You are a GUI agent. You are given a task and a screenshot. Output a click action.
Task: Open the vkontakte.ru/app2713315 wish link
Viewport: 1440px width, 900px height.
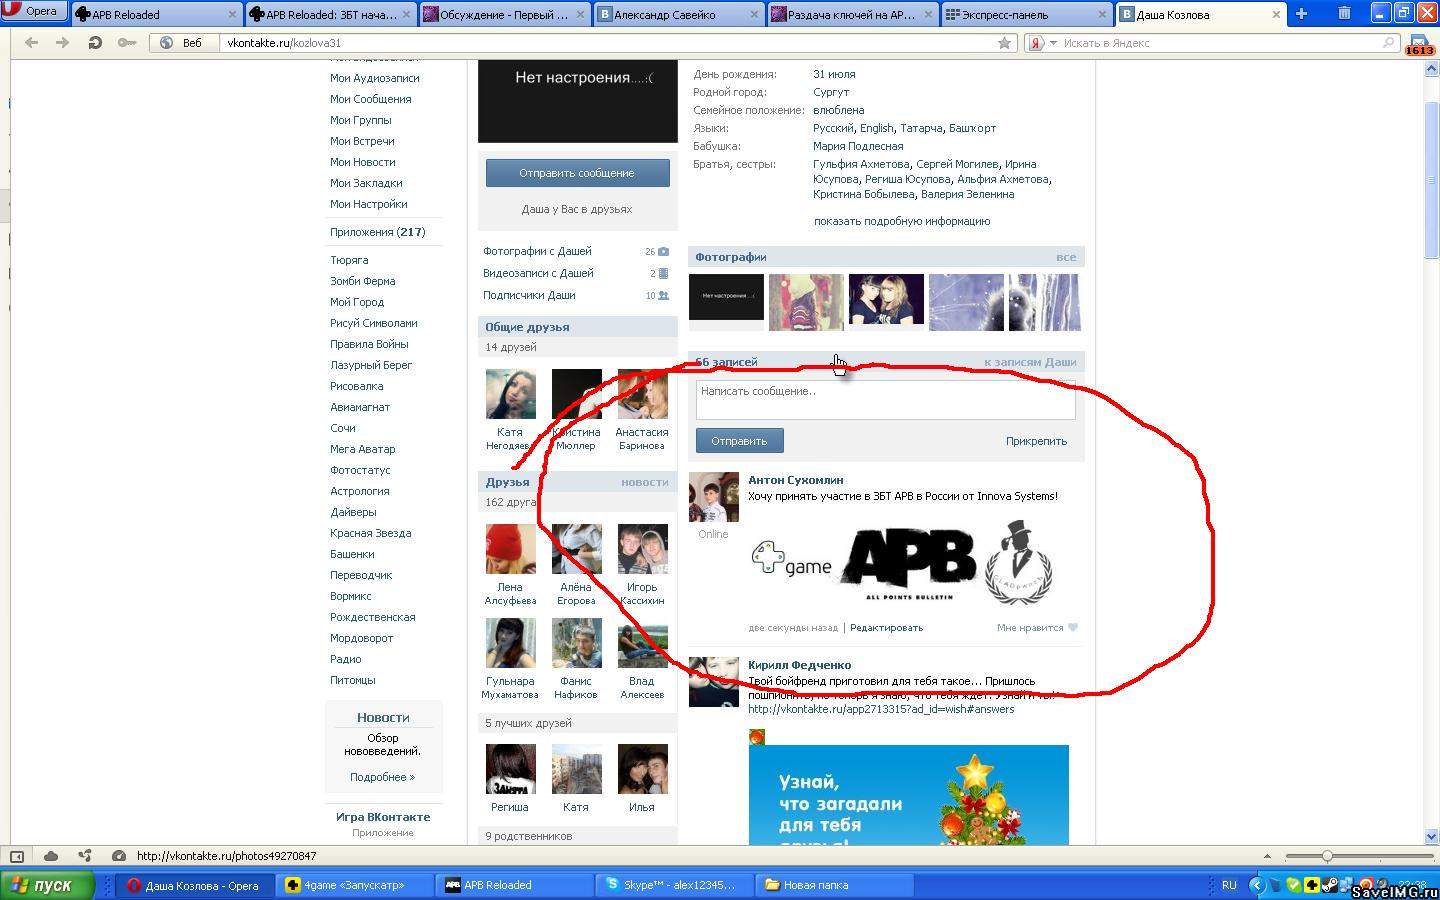pos(881,709)
